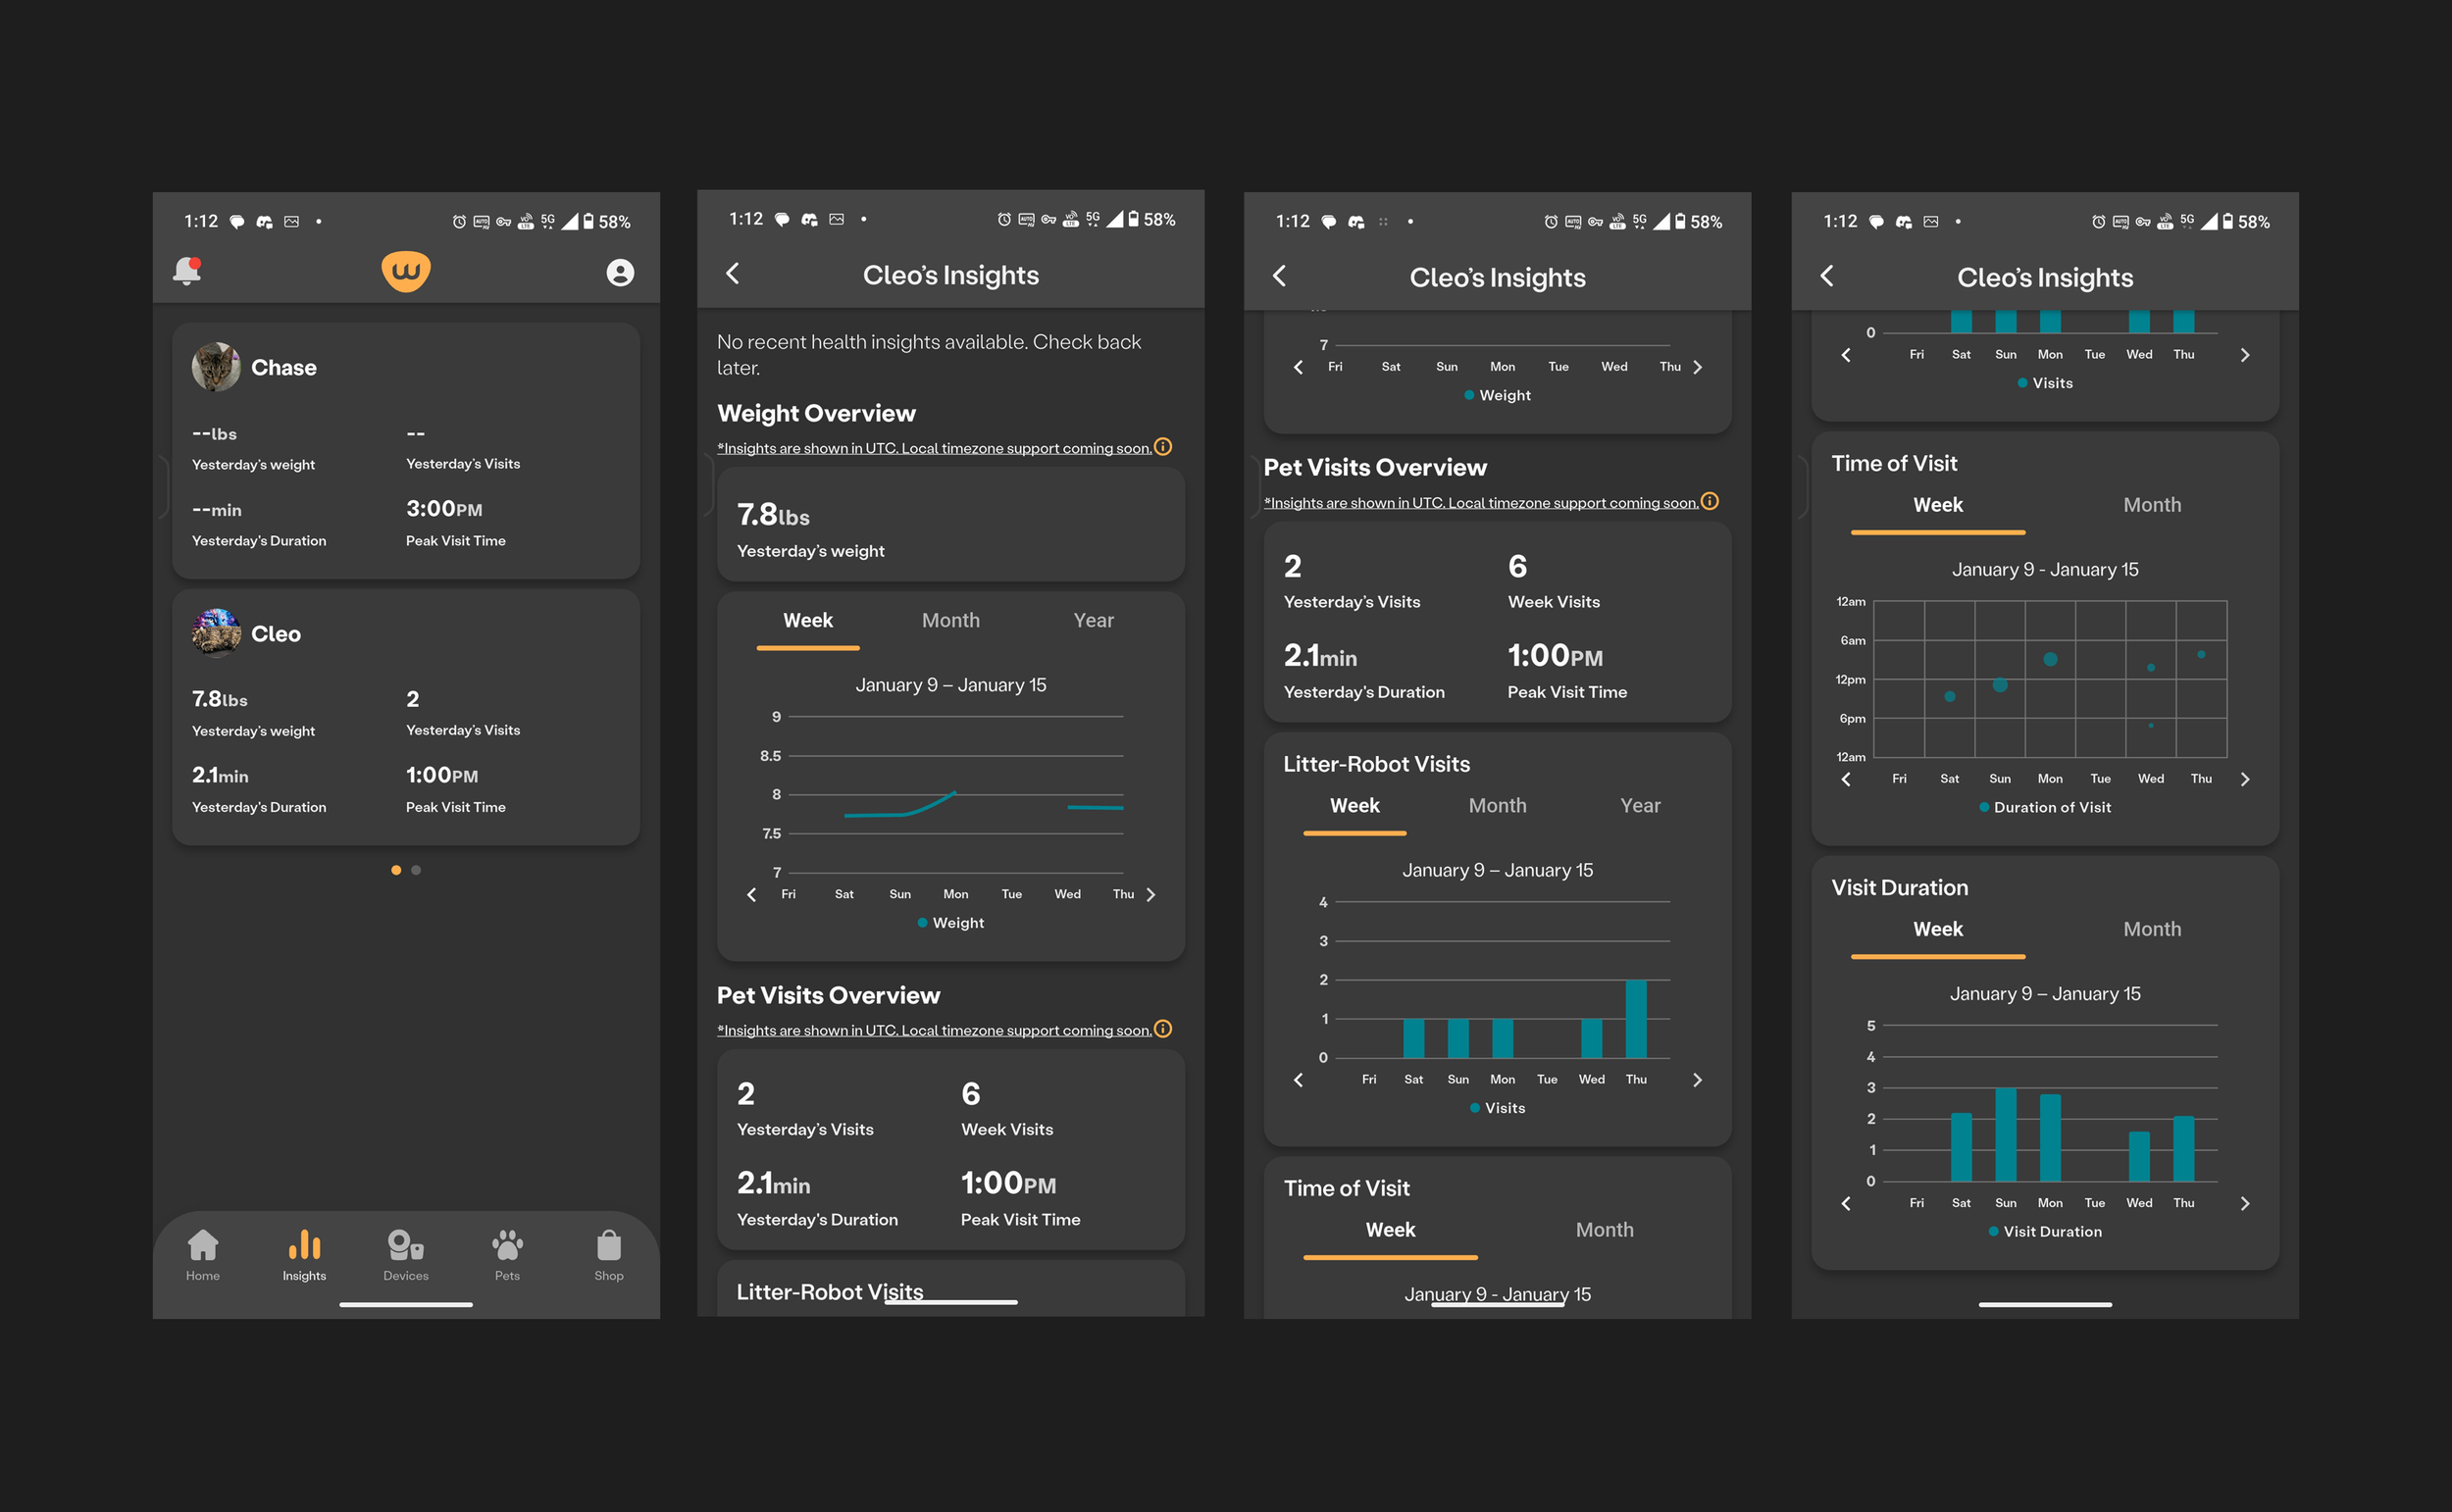Go to next week on Weight chart
The width and height of the screenshot is (2452, 1512).
[1151, 895]
